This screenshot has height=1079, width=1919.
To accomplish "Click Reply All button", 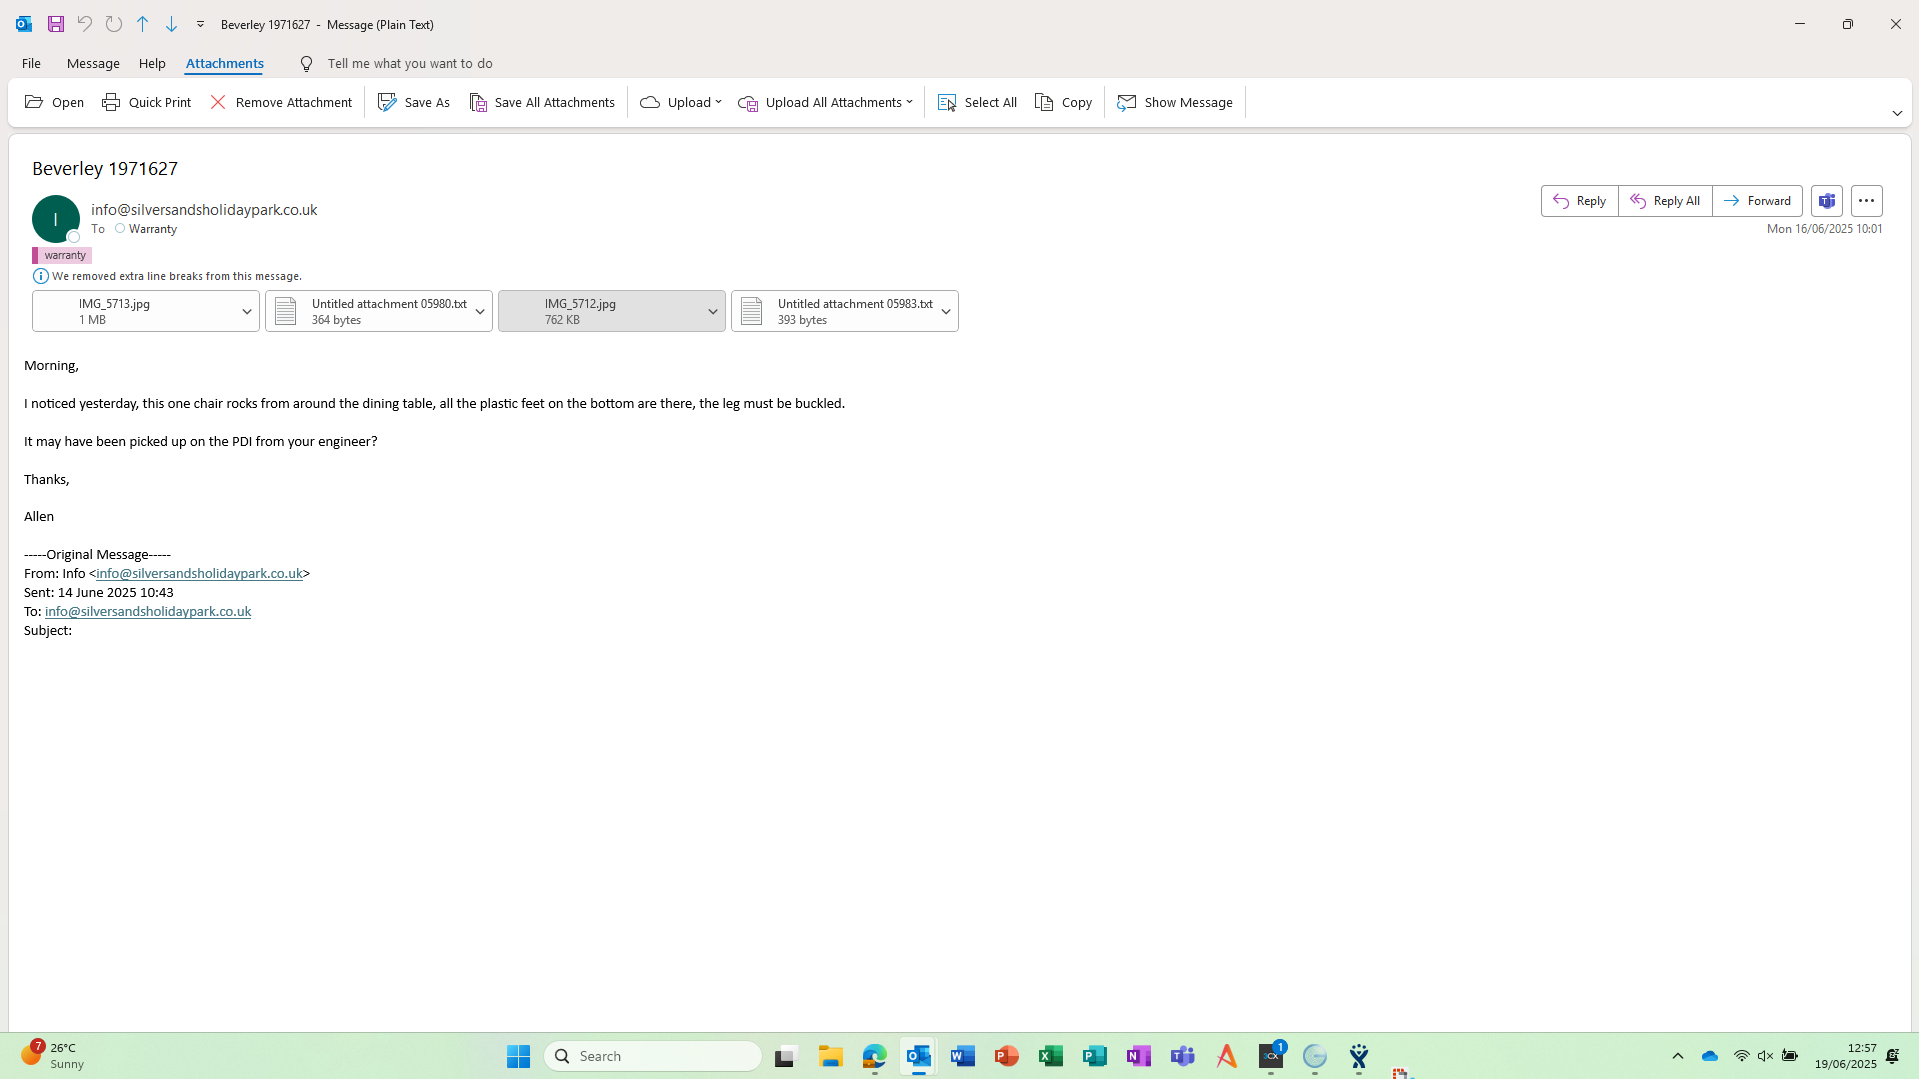I will [x=1665, y=201].
